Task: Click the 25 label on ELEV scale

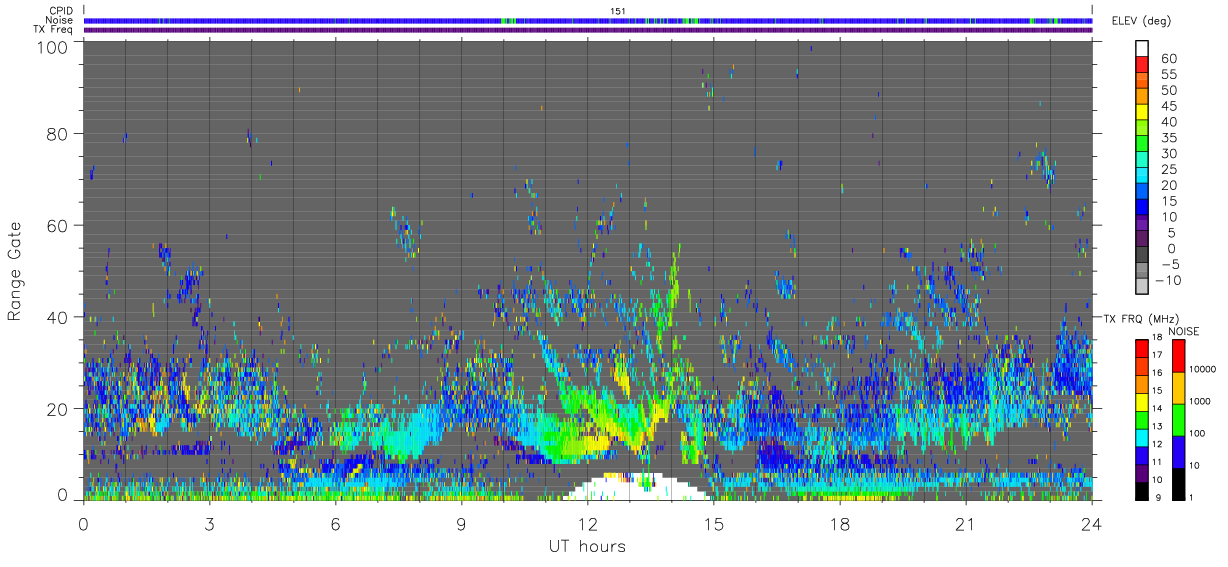Action: pos(1168,170)
